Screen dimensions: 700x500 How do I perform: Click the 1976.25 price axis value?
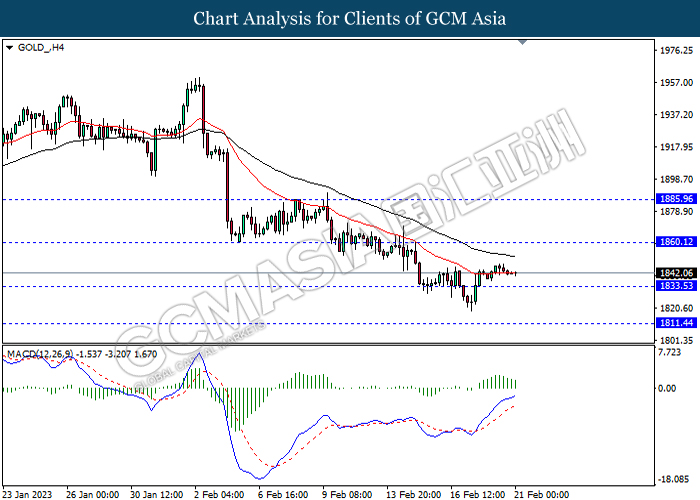pyautogui.click(x=676, y=50)
